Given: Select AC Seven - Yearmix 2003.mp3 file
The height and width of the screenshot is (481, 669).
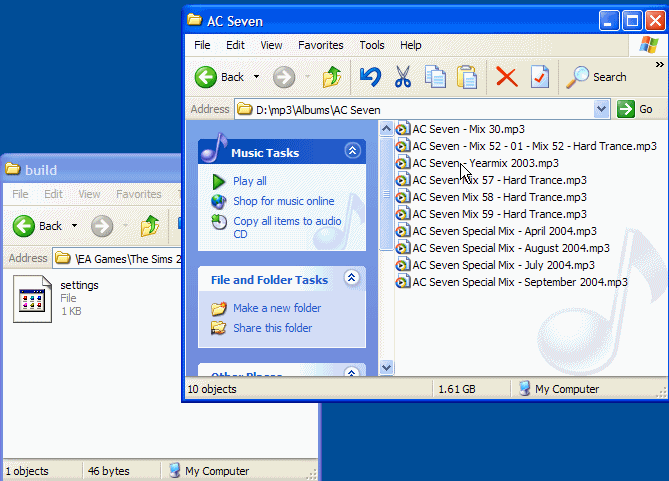Looking at the screenshot, I should click(x=484, y=163).
